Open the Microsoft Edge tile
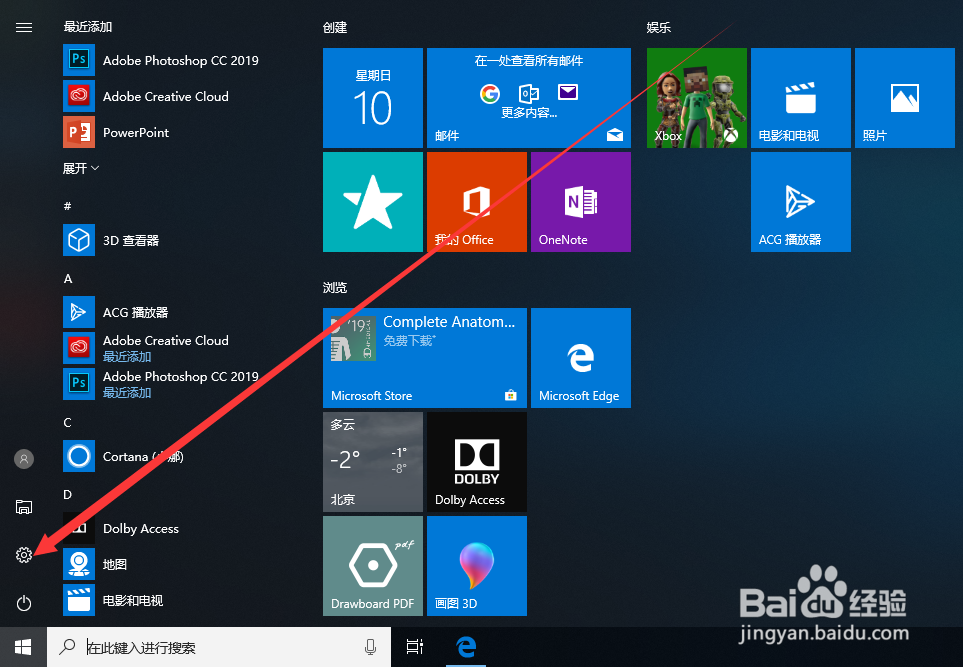963x667 pixels. [x=580, y=358]
